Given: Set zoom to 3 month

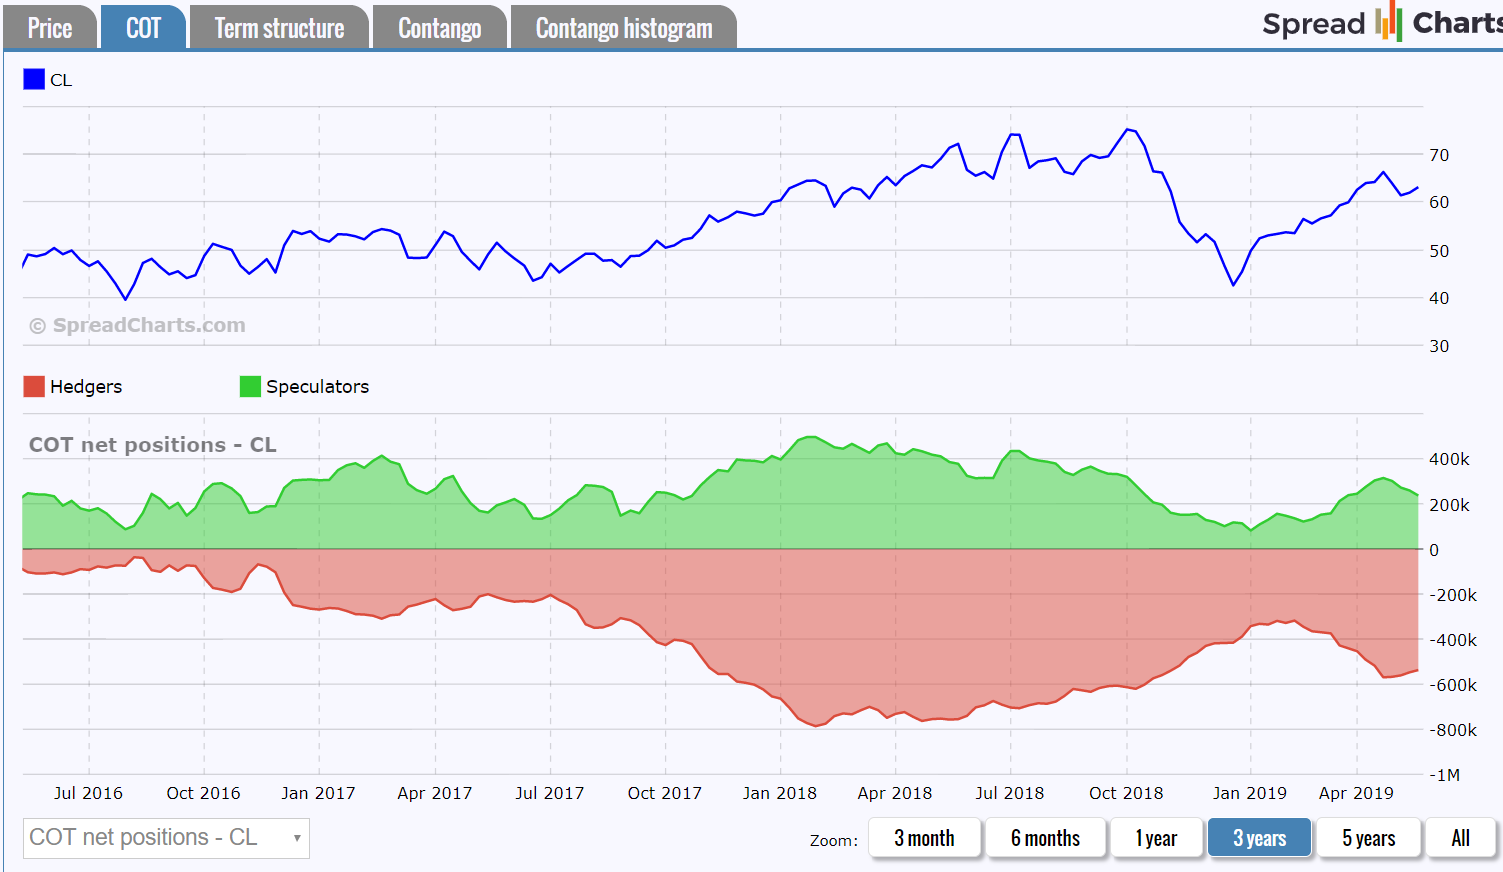Looking at the screenshot, I should (924, 838).
